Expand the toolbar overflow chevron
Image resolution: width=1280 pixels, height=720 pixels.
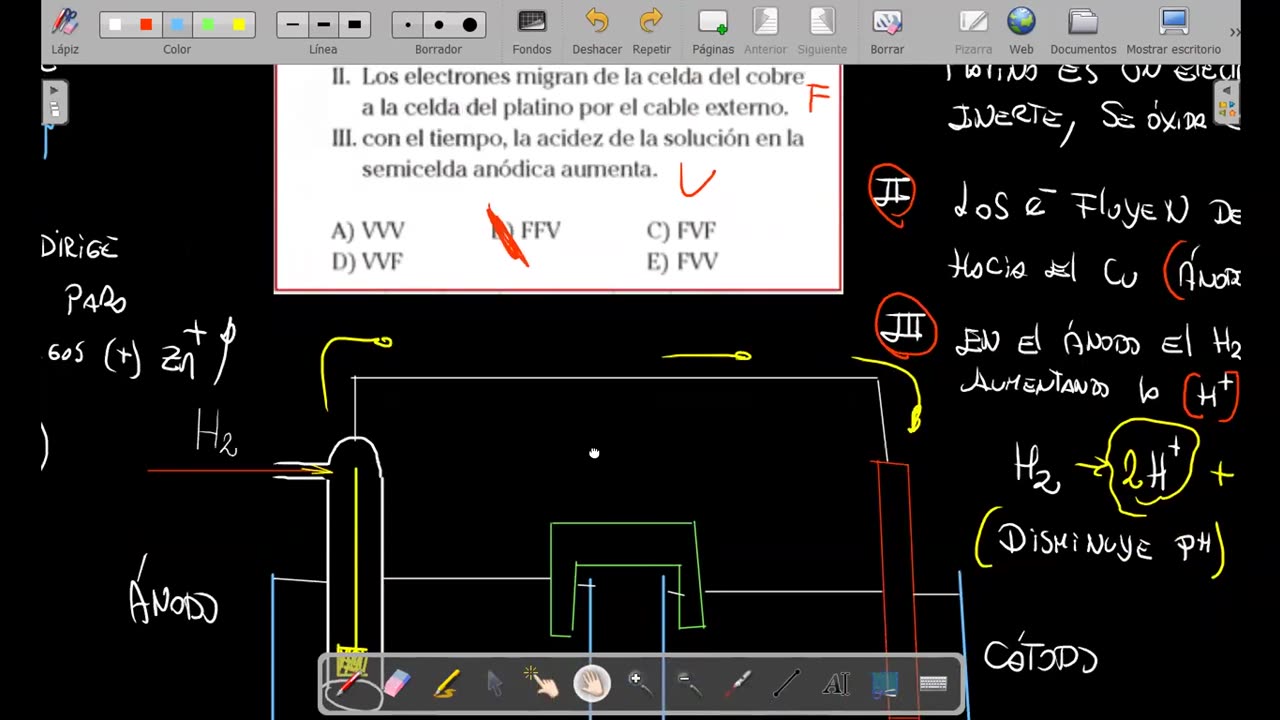click(1234, 32)
